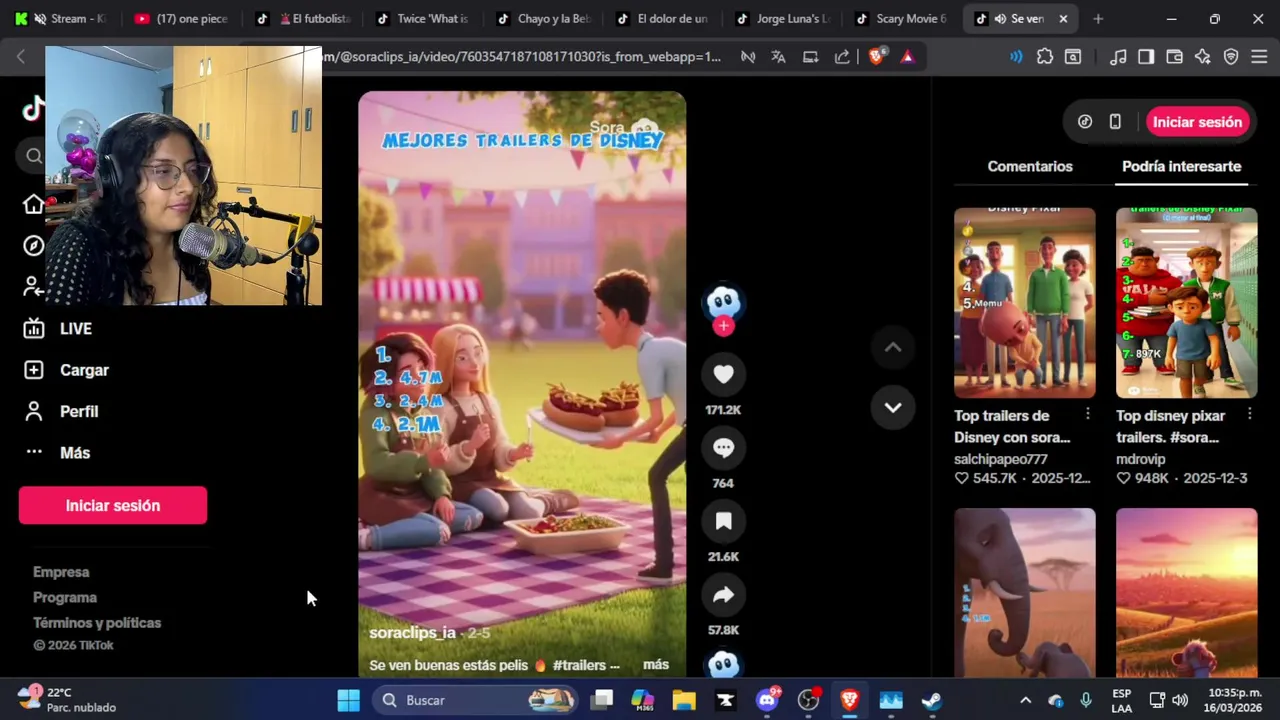Open the weather widget showing 22°C
Screen dimensions: 1280x720
coord(67,700)
